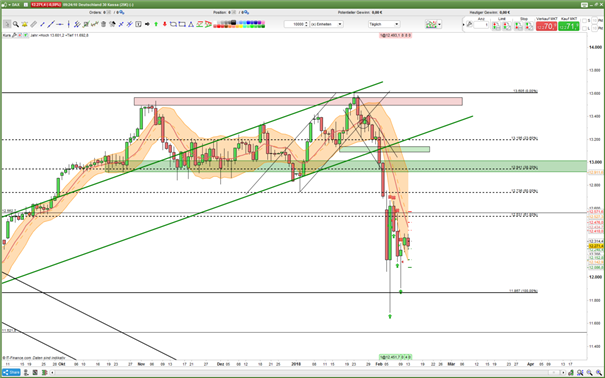Open the wrench settings next to Kurs
Screen dimensions: 605x378
(14, 35)
